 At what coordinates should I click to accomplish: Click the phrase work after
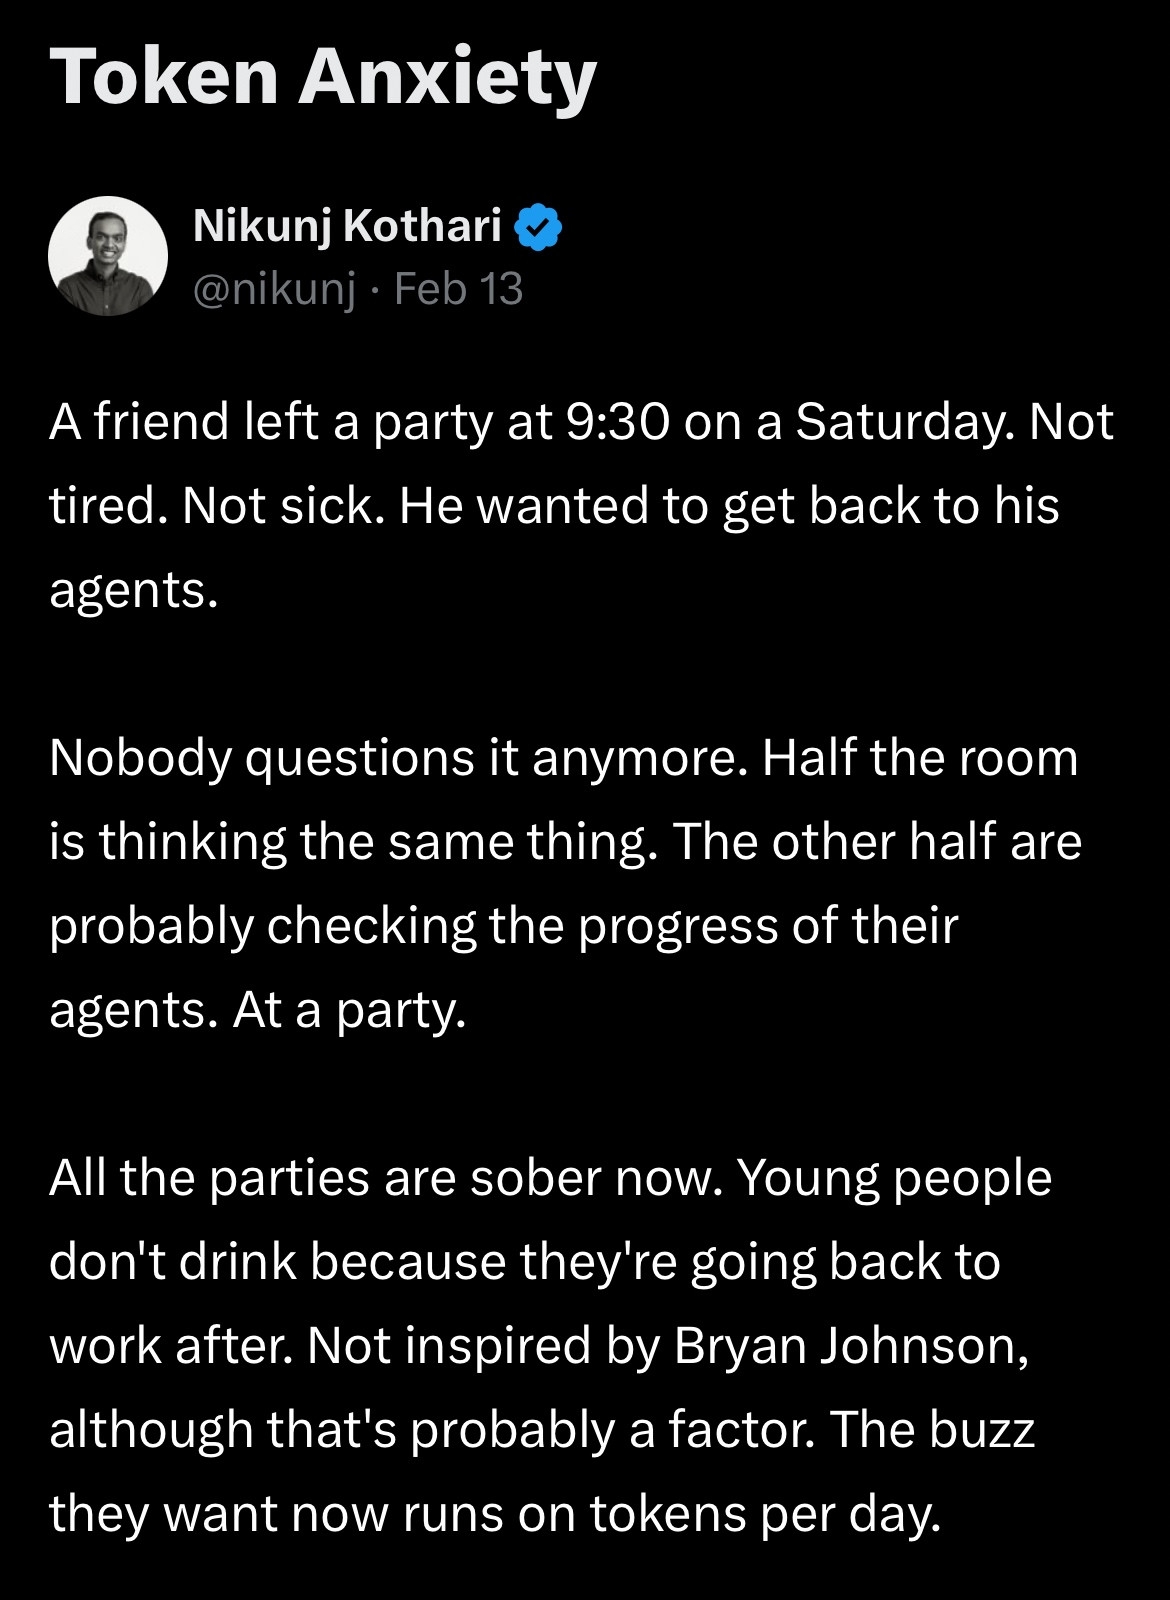170,1346
